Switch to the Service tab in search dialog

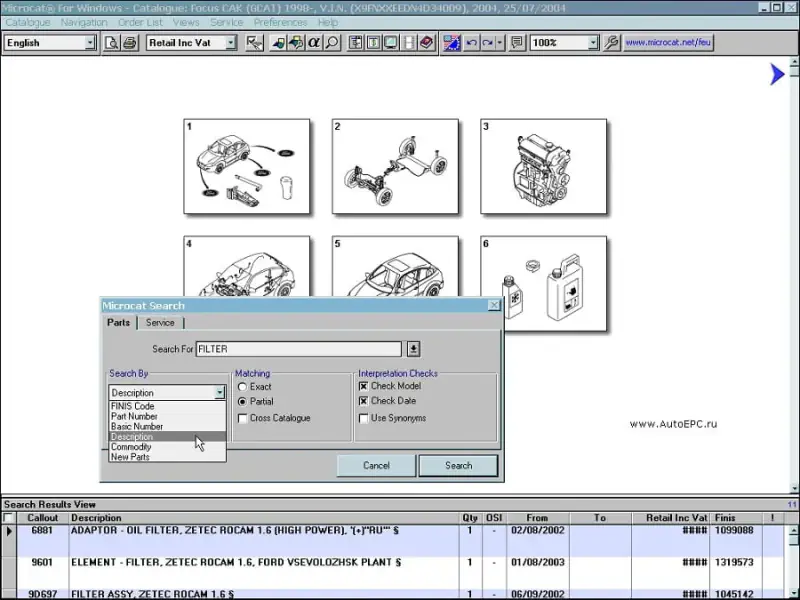click(160, 323)
